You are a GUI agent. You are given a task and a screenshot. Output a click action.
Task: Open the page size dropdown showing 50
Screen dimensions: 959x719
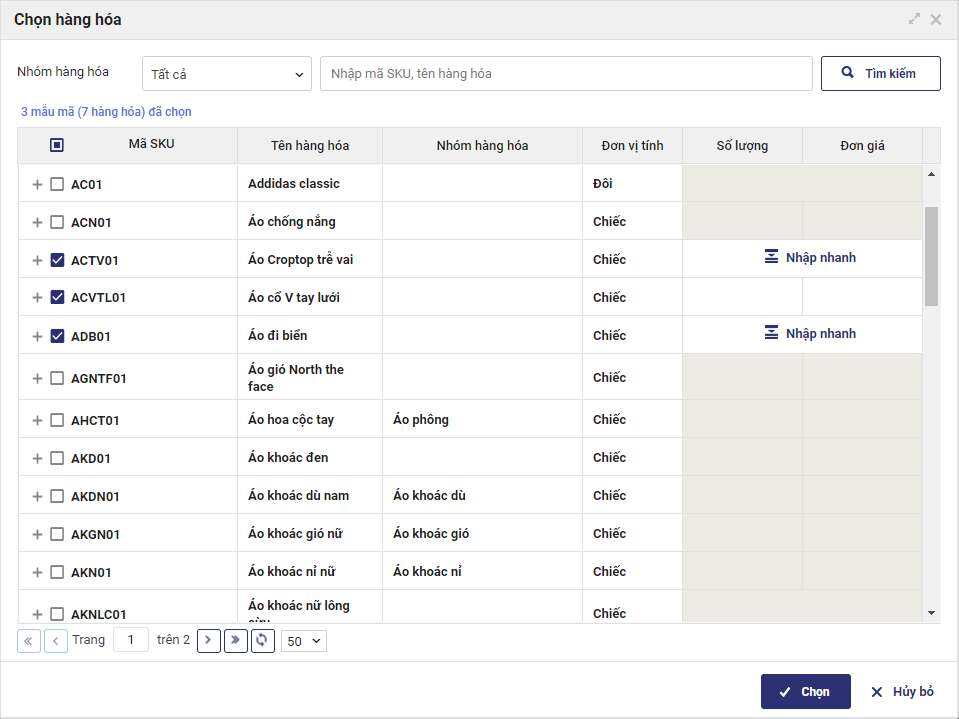[x=304, y=641]
